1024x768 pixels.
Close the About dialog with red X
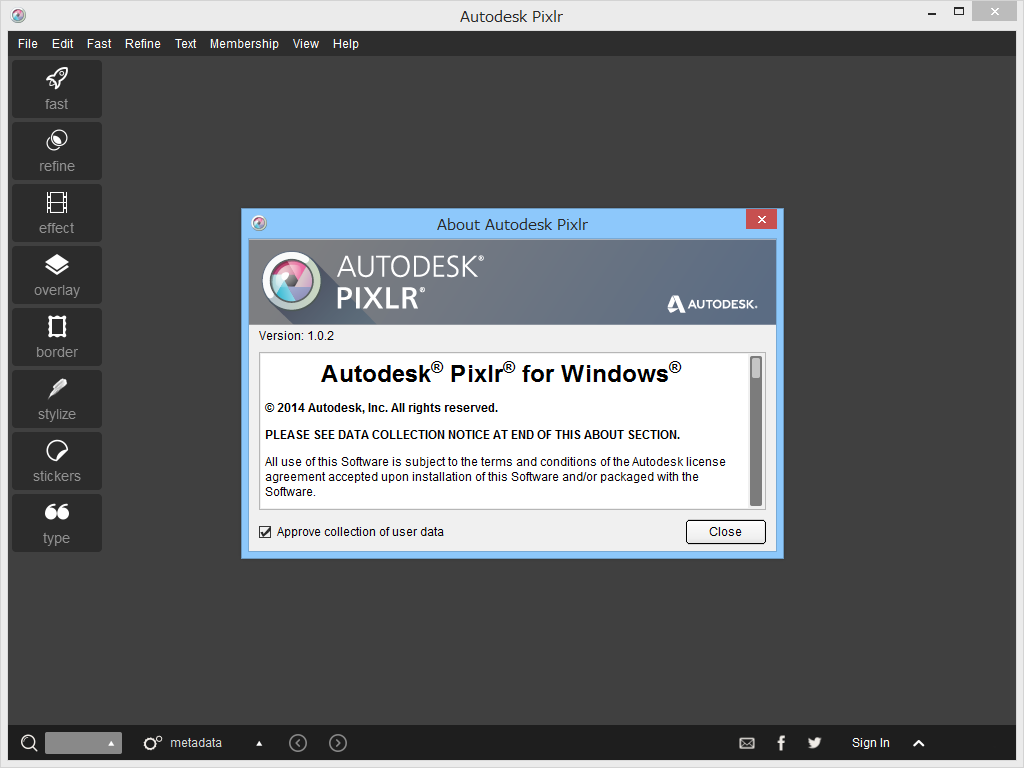(761, 219)
